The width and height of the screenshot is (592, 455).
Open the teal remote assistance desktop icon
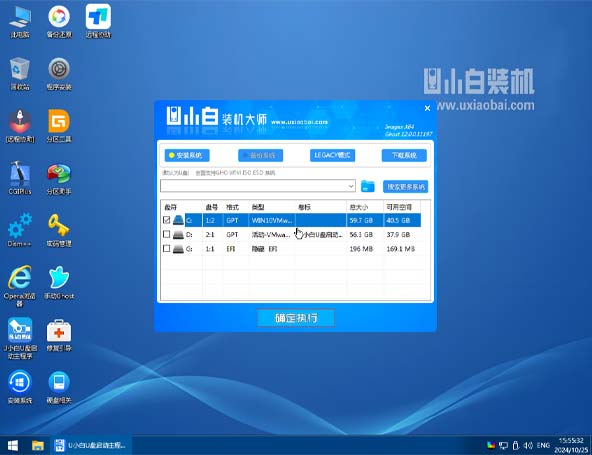pos(98,22)
